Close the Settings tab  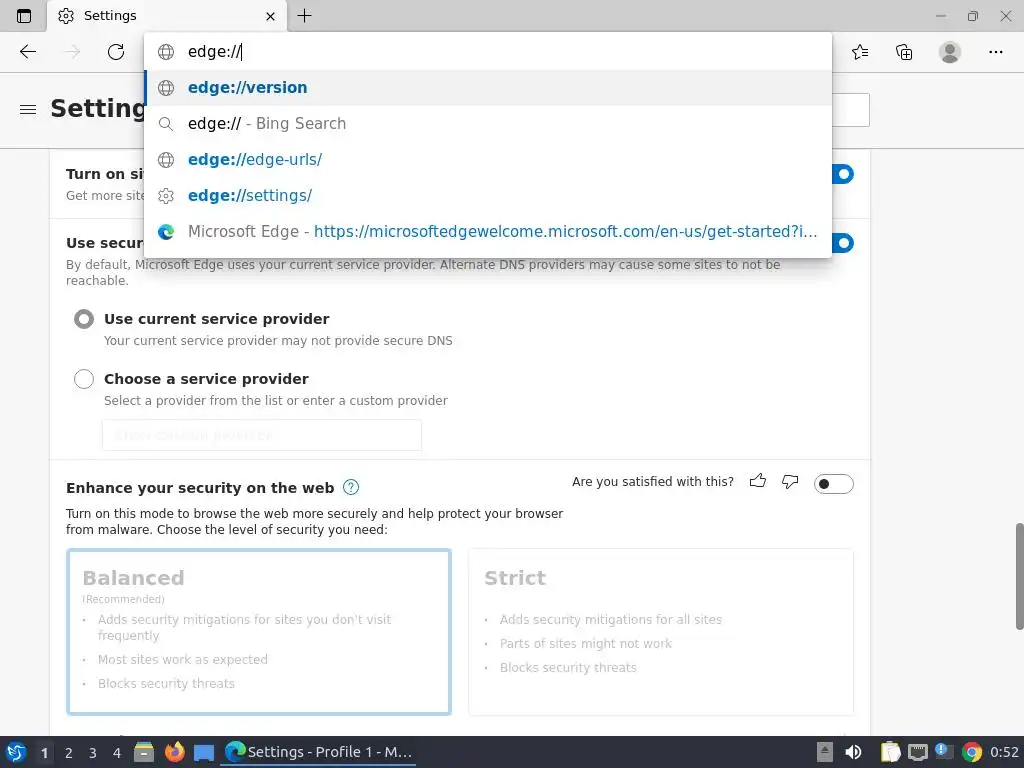(270, 16)
